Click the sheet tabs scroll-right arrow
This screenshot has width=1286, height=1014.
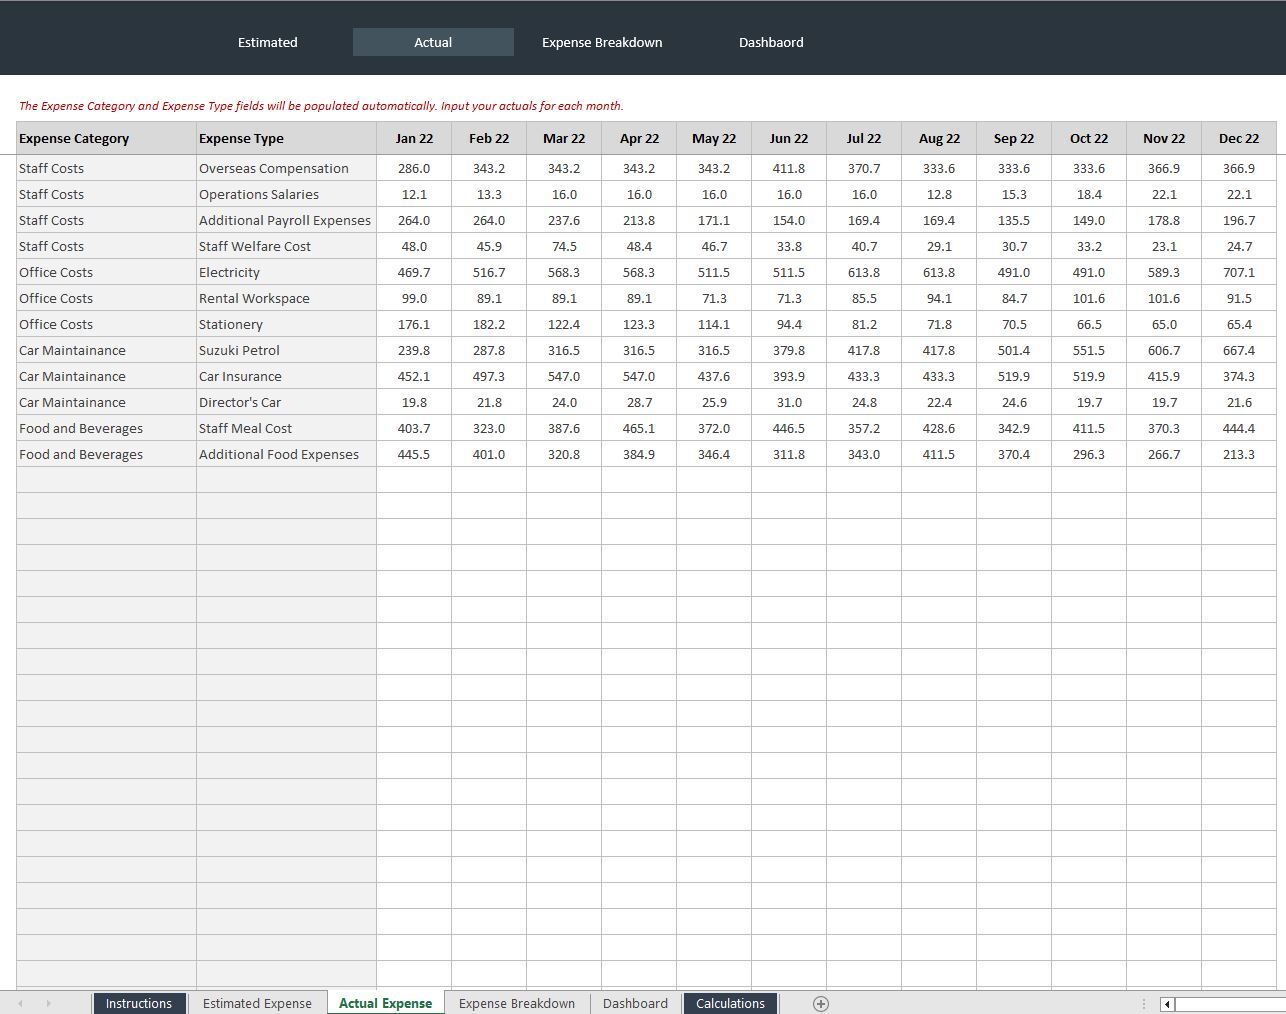[48, 1003]
